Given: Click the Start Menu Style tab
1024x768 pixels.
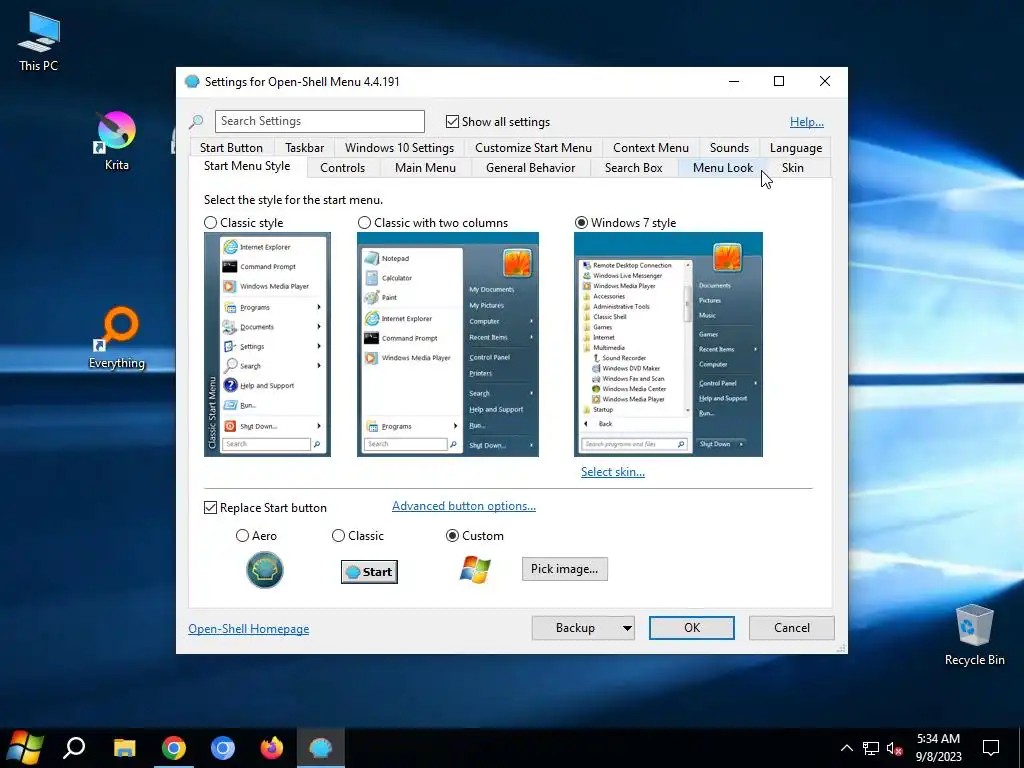Looking at the screenshot, I should point(247,166).
